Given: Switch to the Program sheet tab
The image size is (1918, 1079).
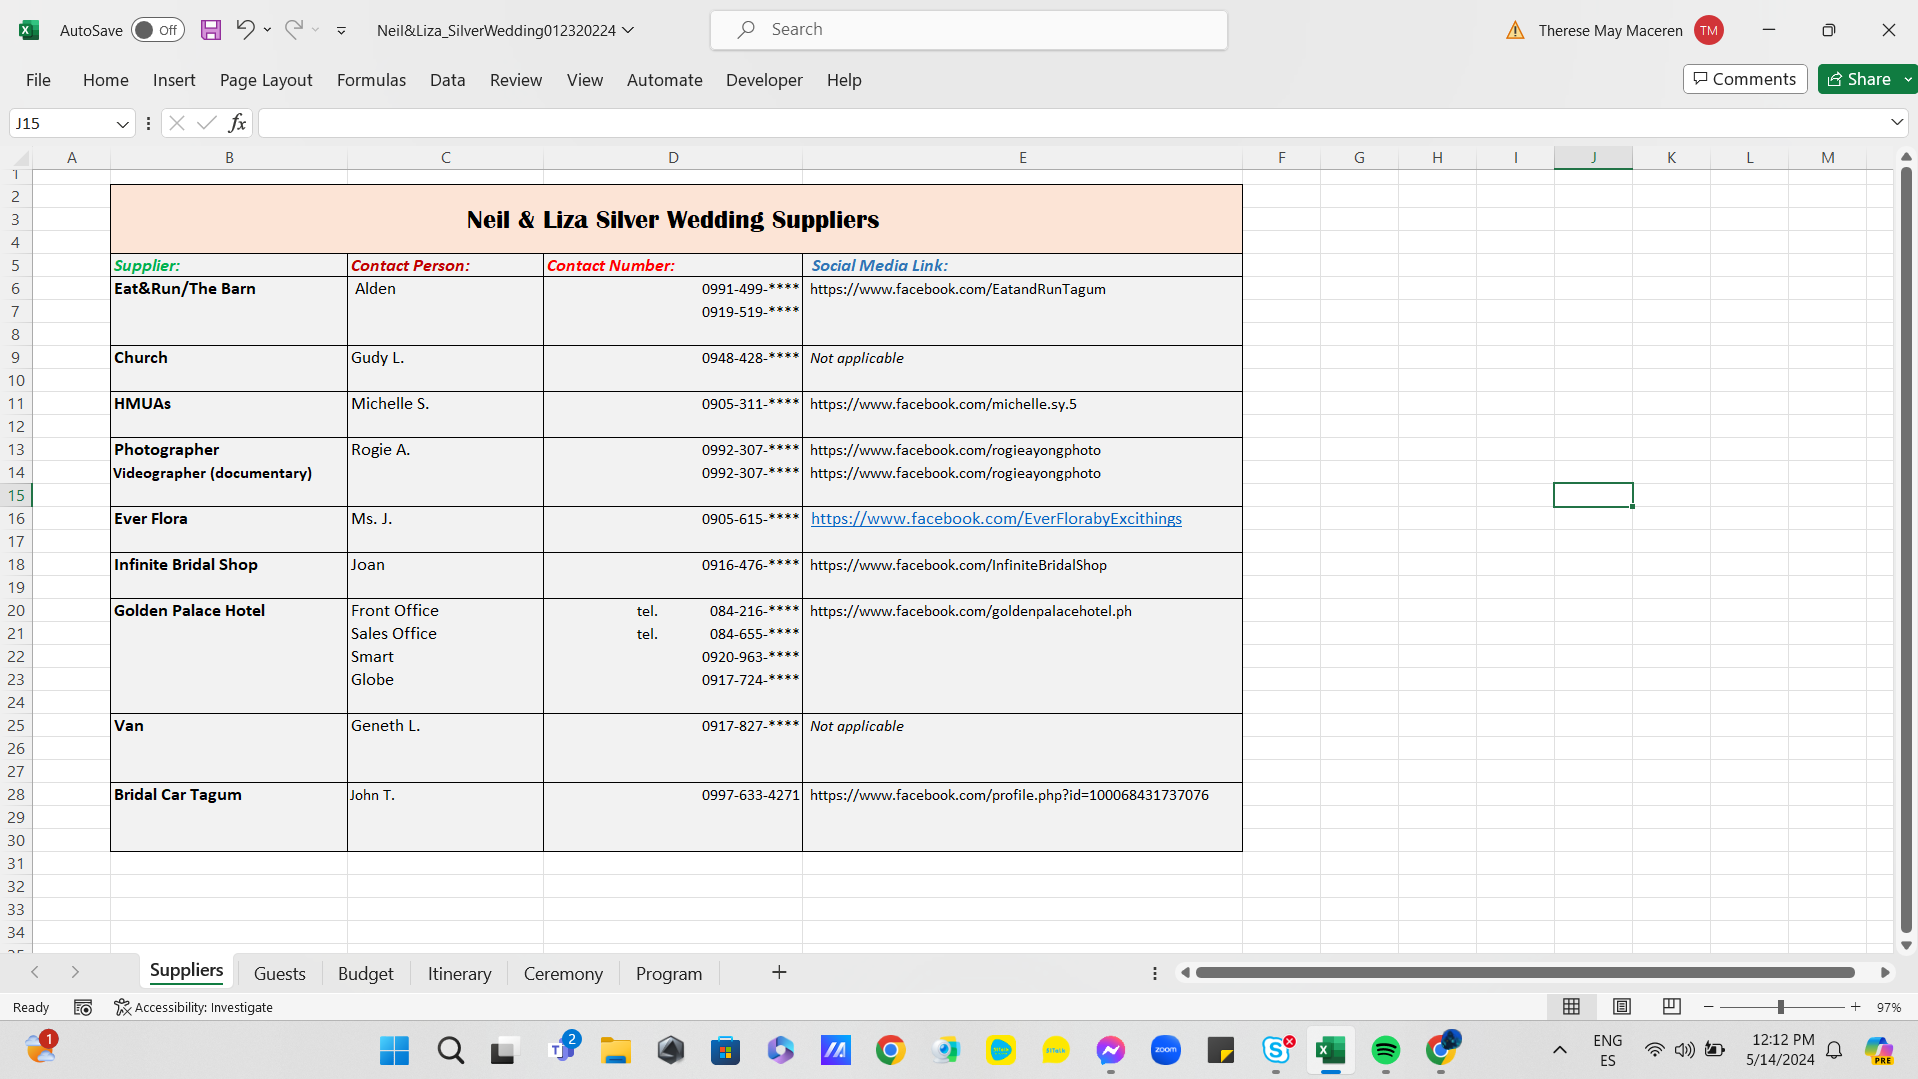Looking at the screenshot, I should click(669, 973).
